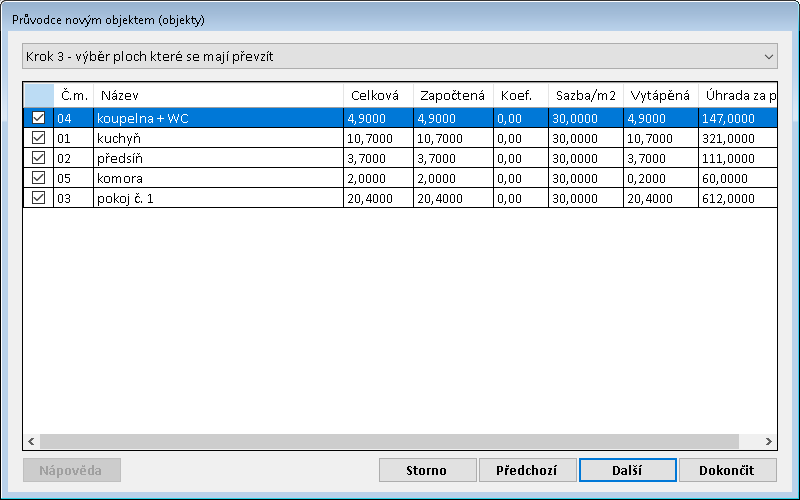800x500 pixels.
Task: Click the Započtená column header
Action: [453, 95]
